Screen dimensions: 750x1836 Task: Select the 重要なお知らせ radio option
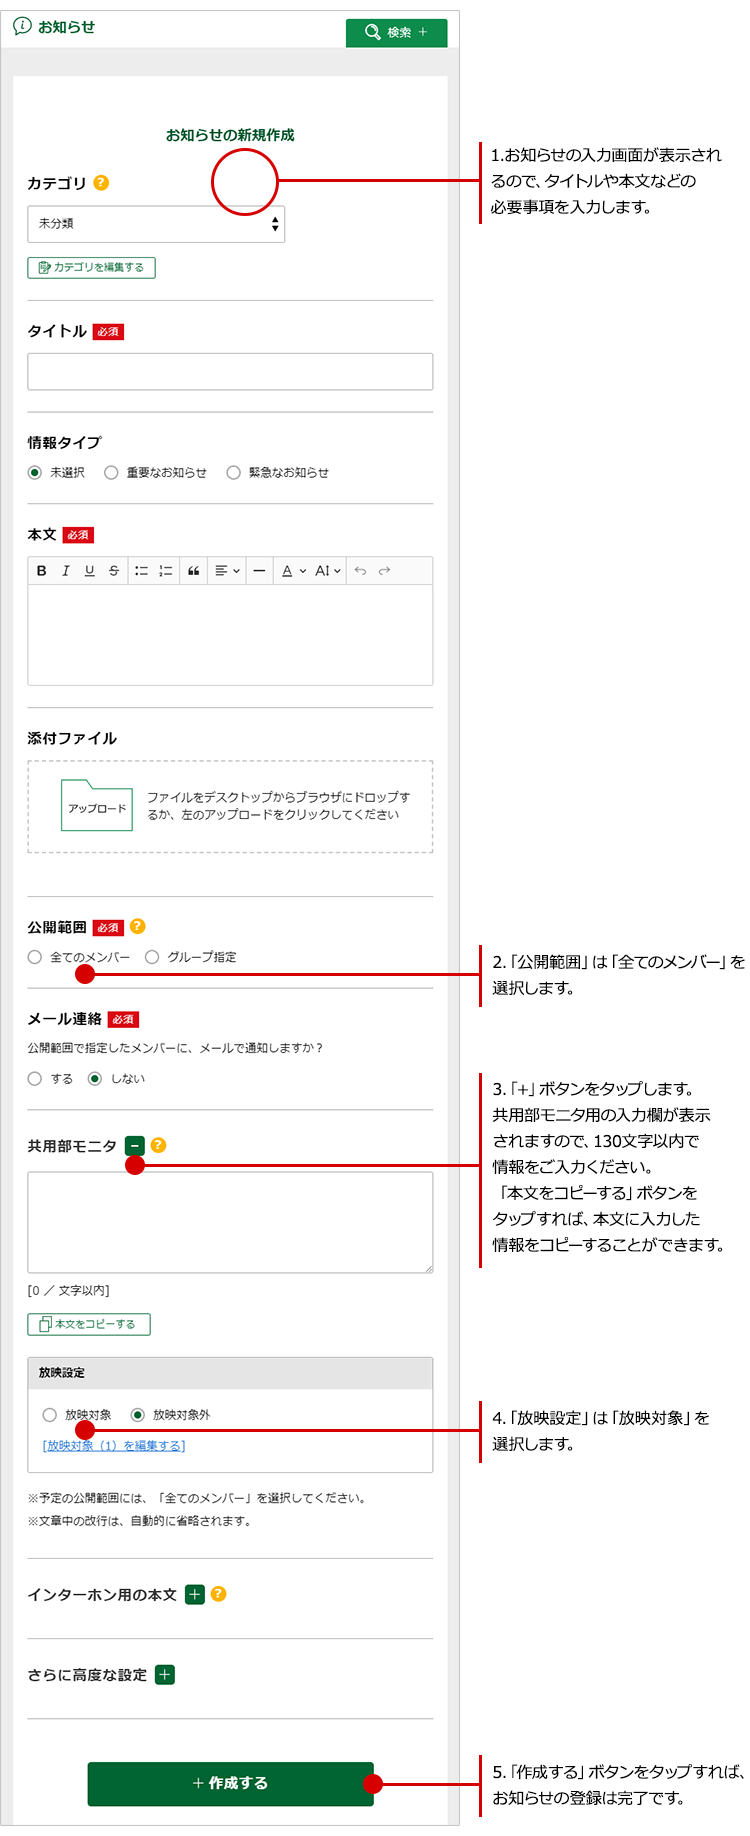point(112,473)
